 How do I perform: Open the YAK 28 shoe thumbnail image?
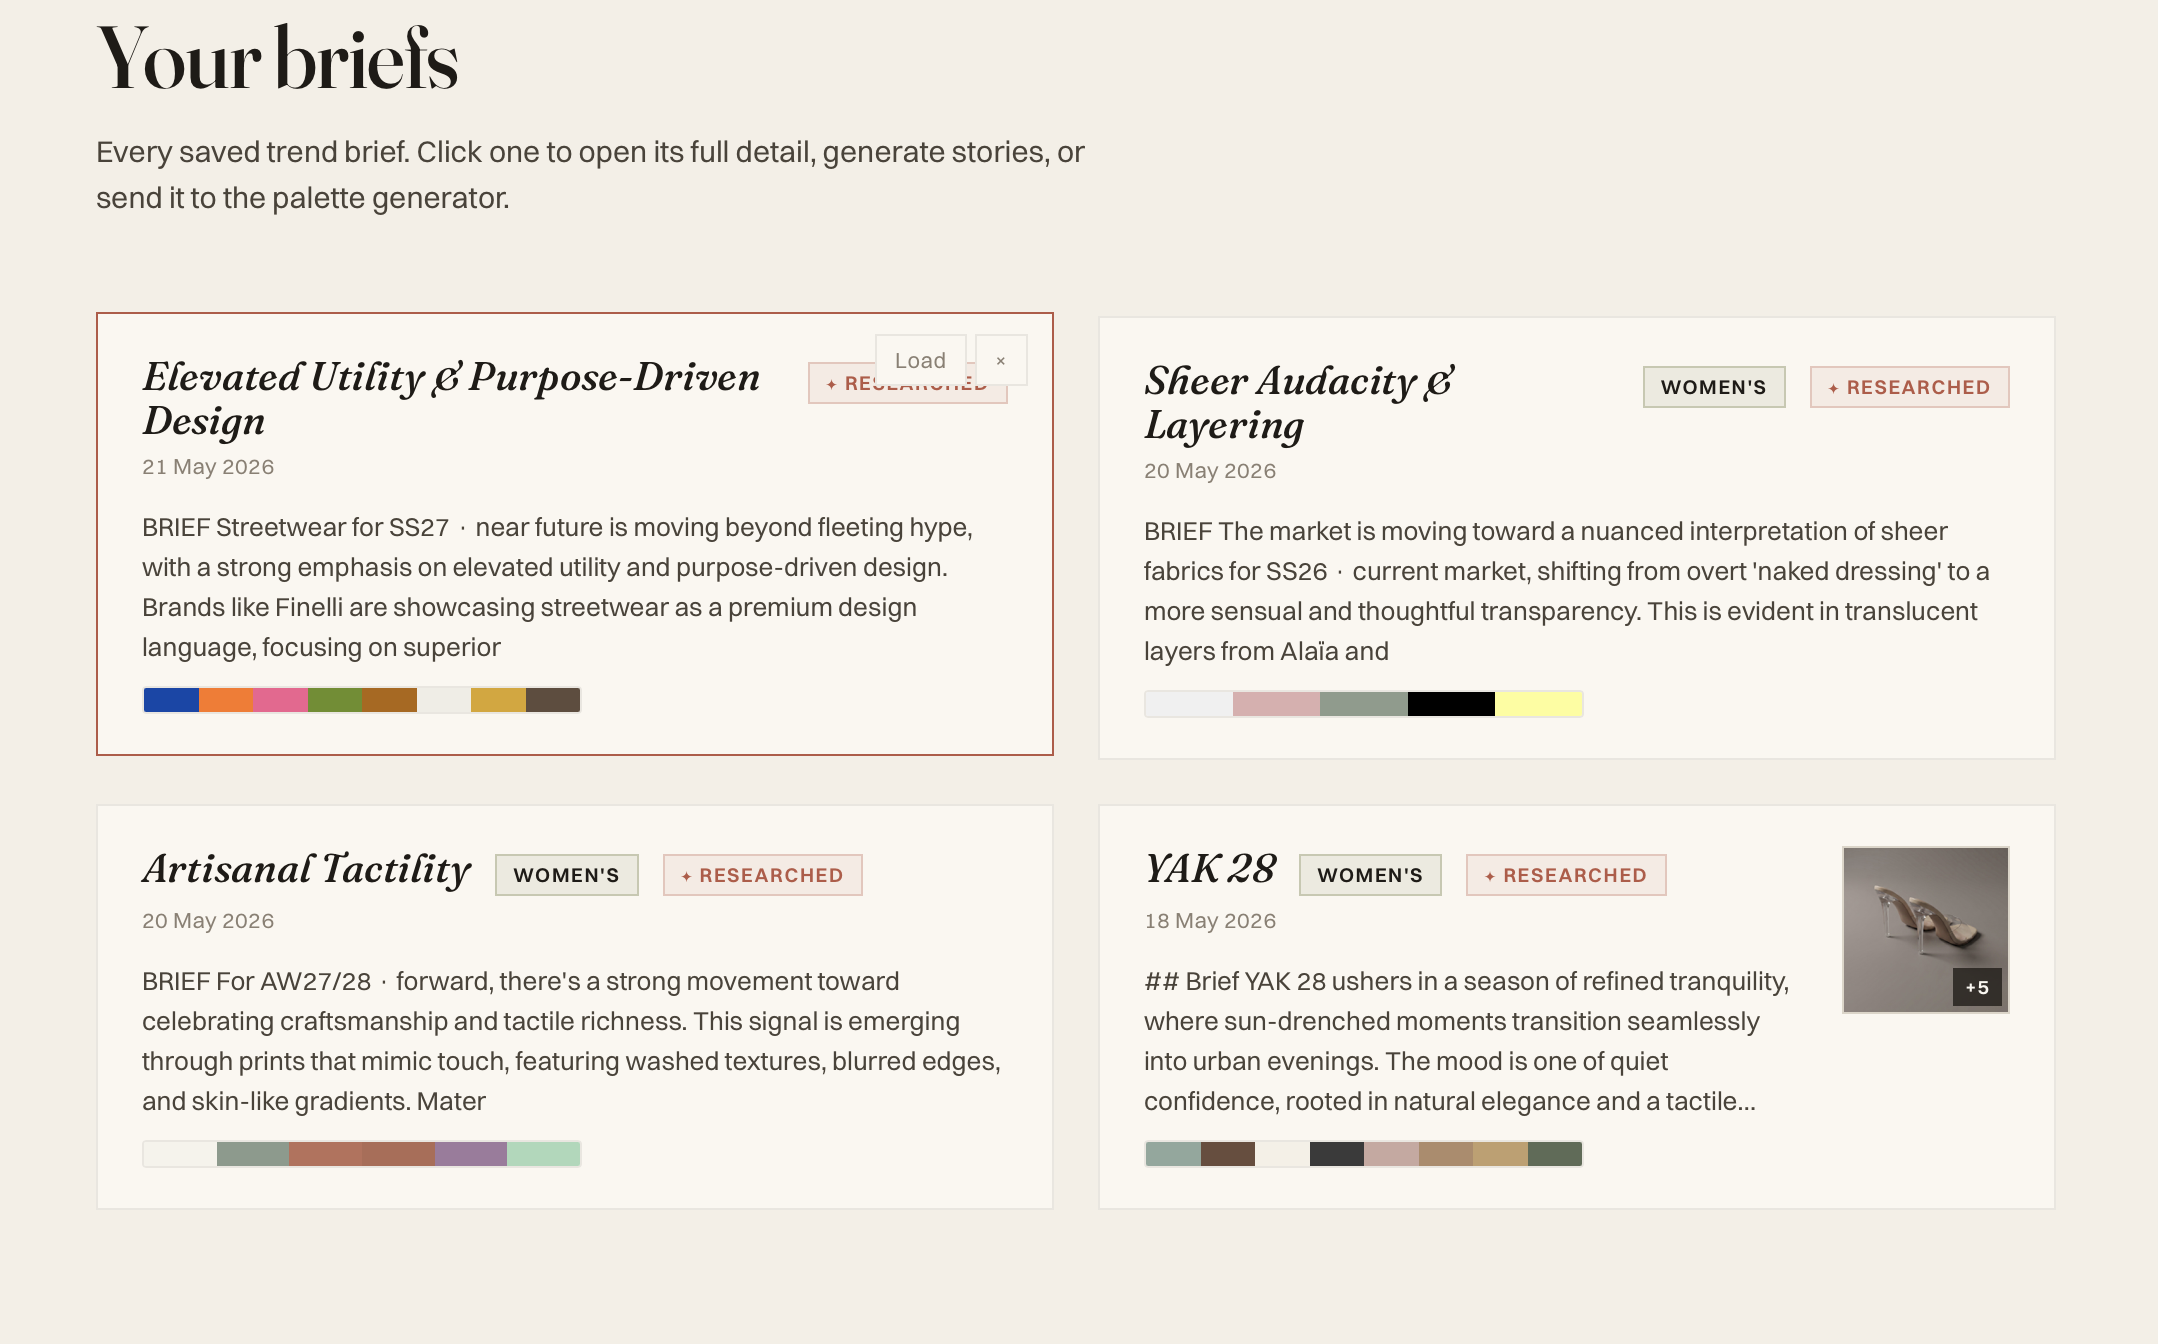pos(1925,930)
